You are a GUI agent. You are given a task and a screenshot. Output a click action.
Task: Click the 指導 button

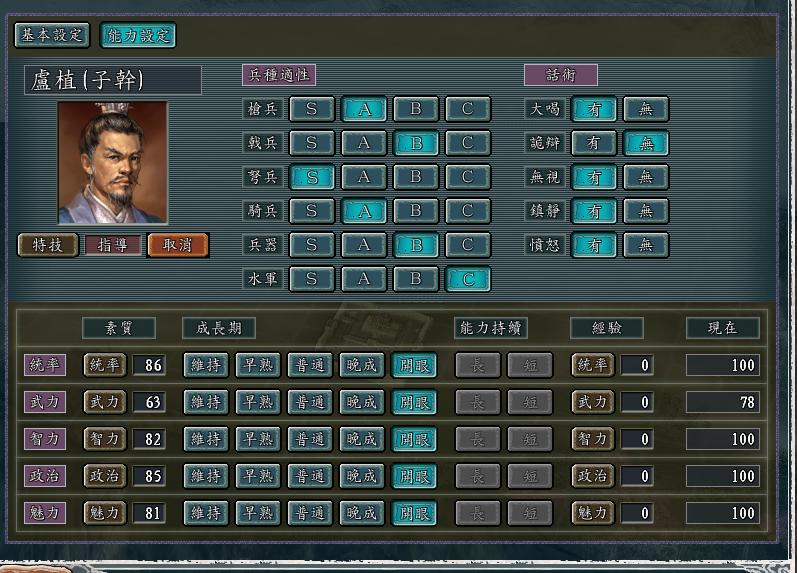tap(112, 245)
